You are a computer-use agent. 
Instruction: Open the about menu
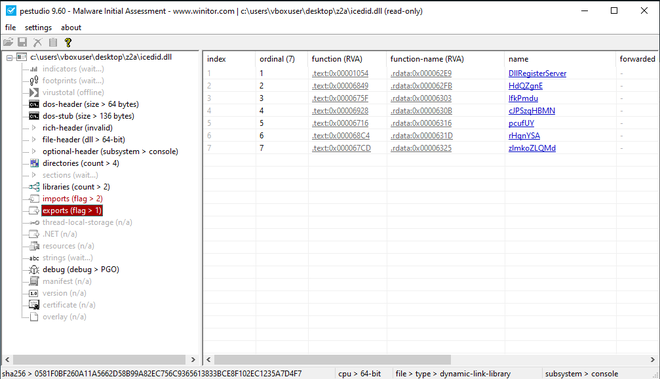tap(71, 27)
